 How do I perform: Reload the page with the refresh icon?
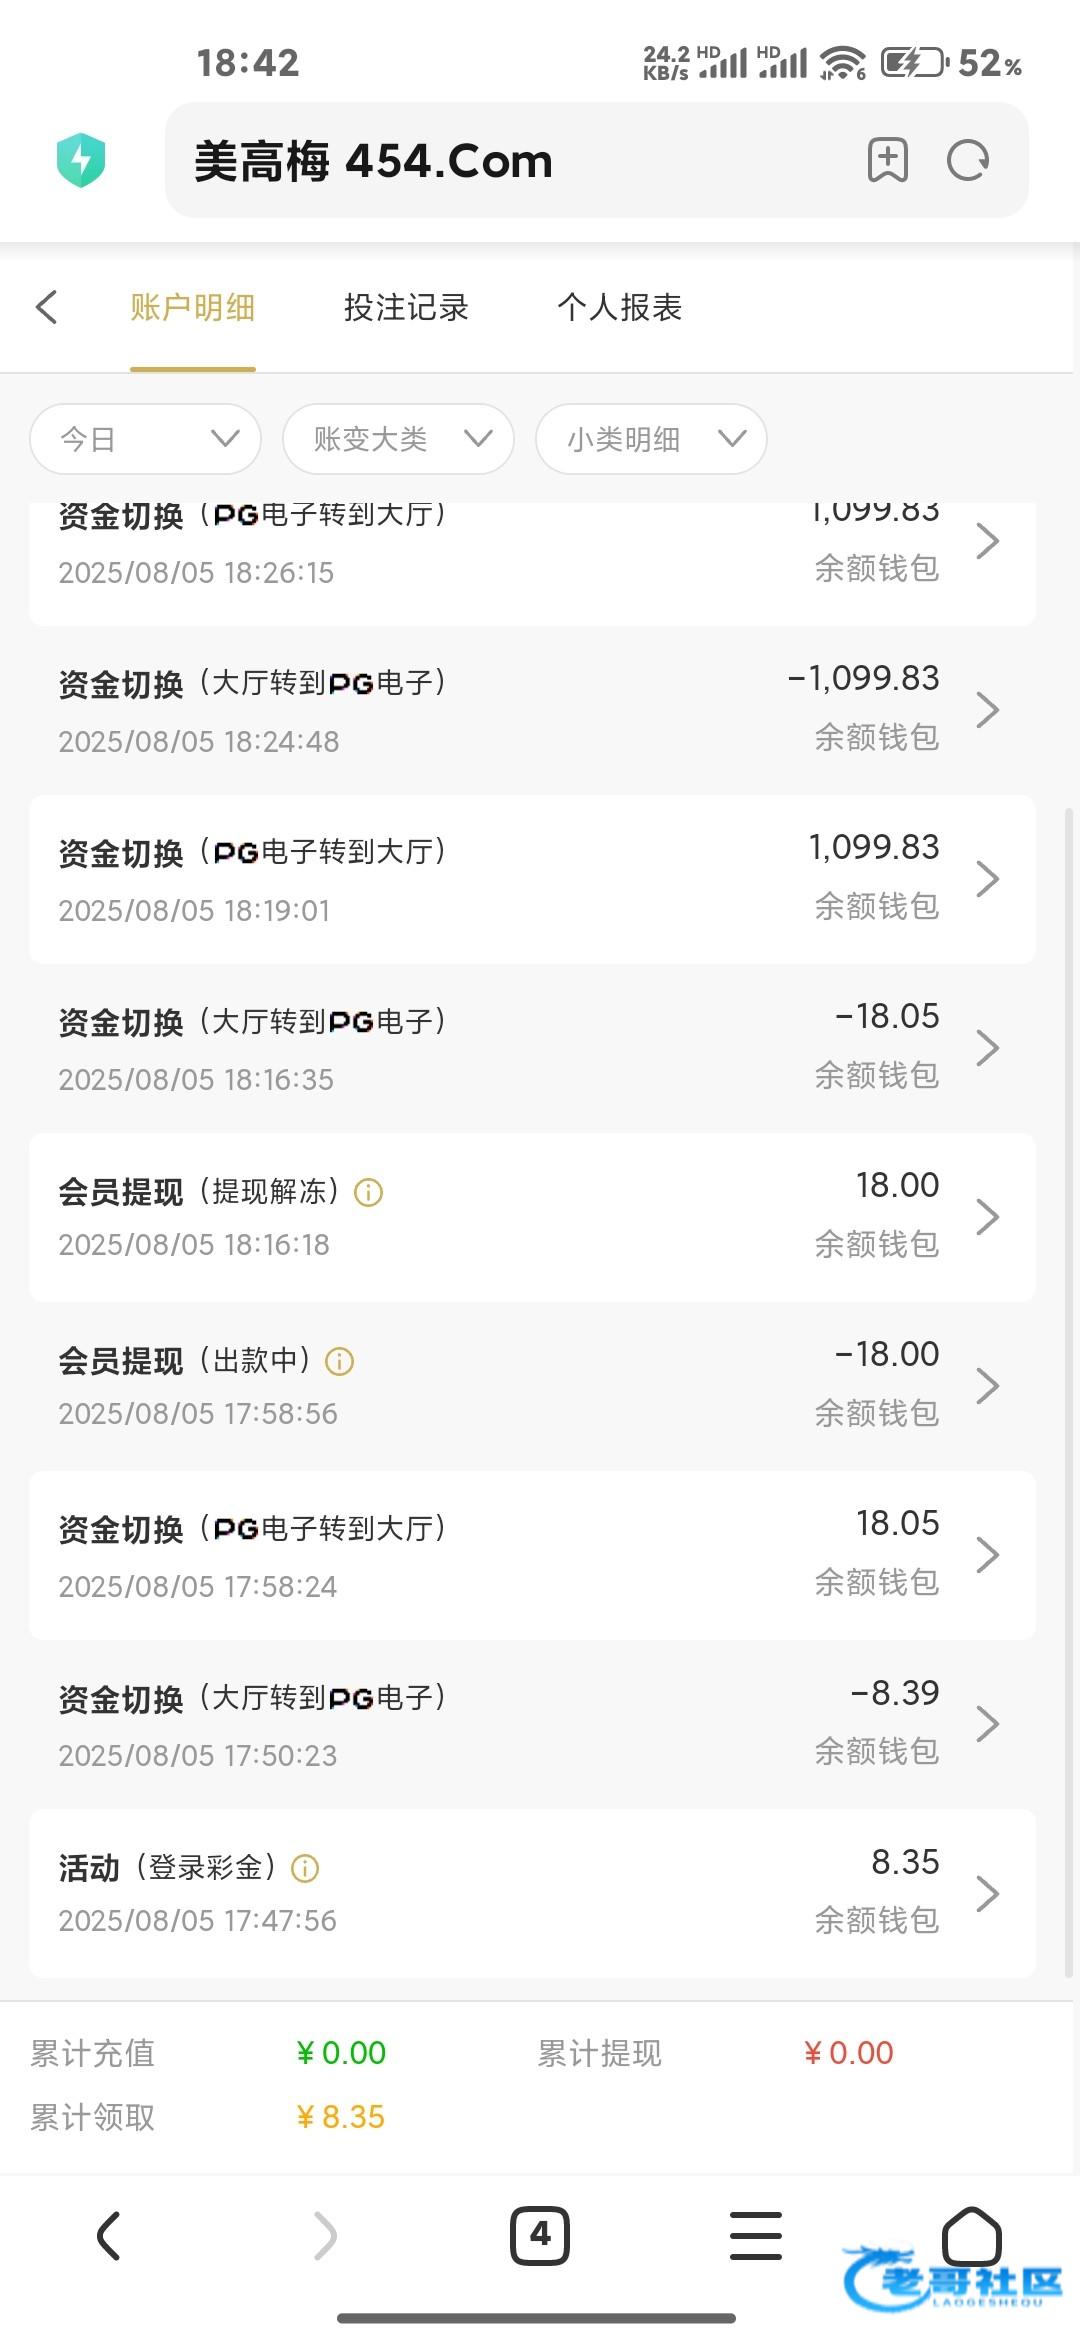967,160
